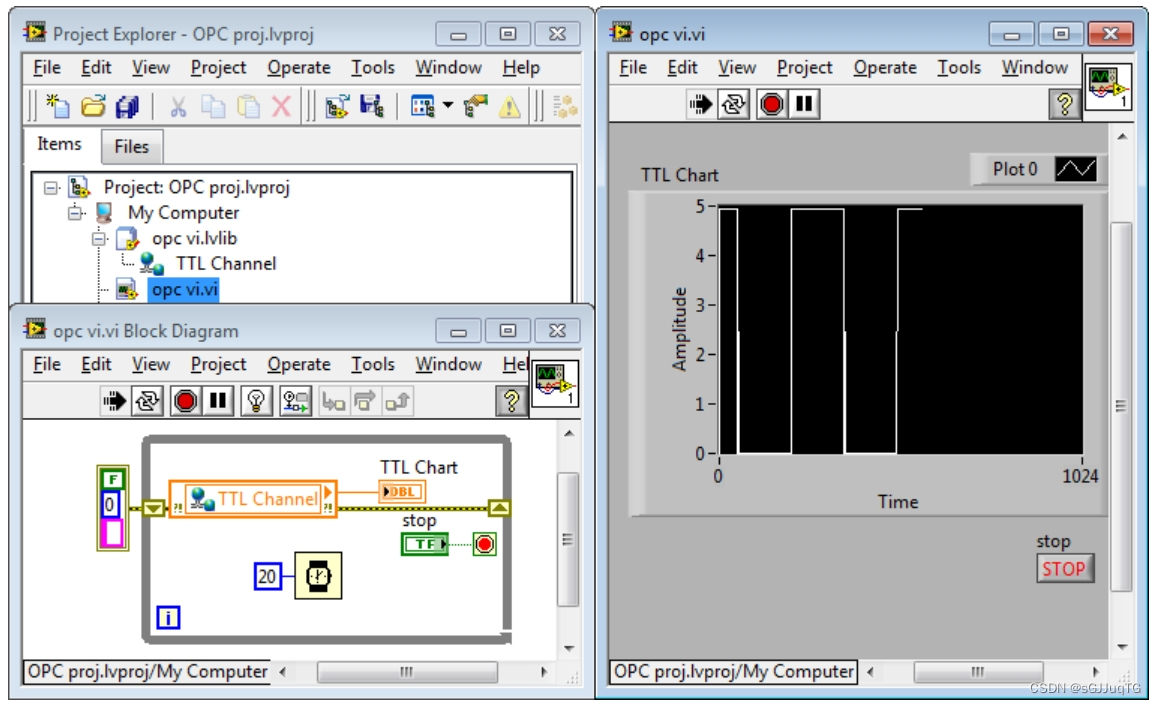Click Run Continuously in opc vi.vi front panel

[x=734, y=104]
